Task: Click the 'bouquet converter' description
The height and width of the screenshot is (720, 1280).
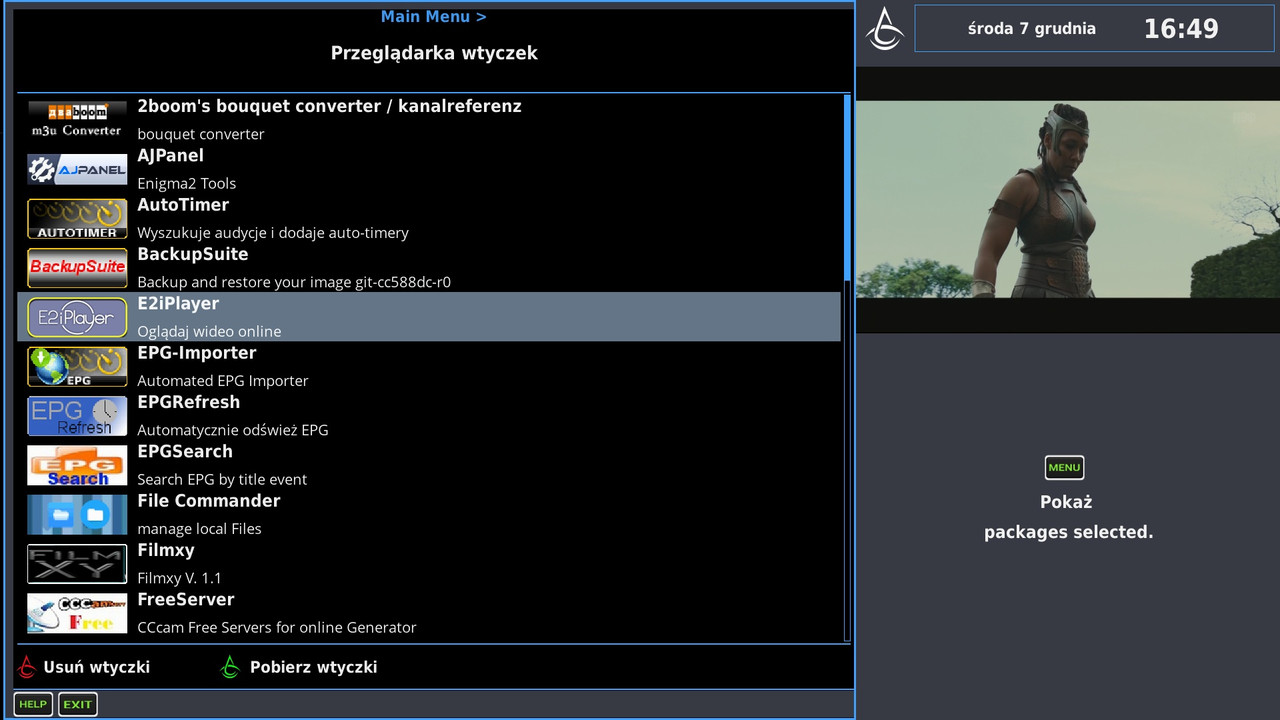Action: [201, 134]
